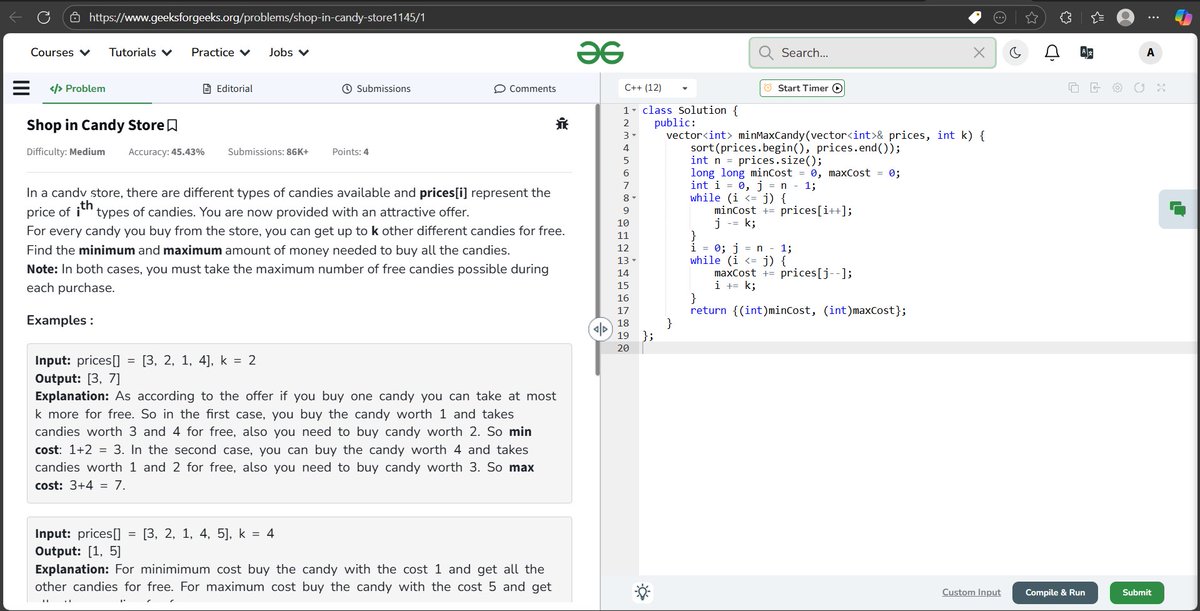
Task: Open the browser favorites list
Action: pyautogui.click(x=1095, y=17)
